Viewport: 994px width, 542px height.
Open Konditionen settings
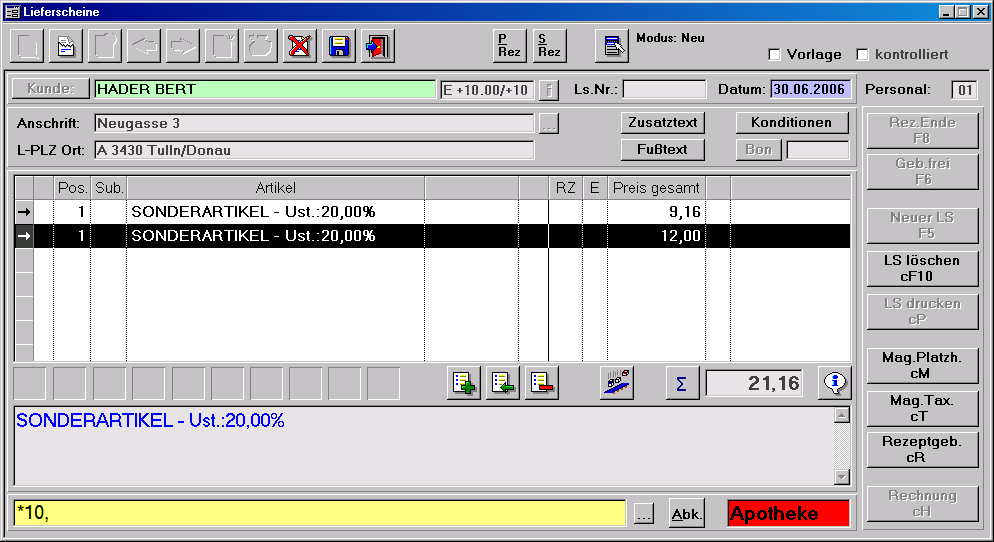point(792,123)
